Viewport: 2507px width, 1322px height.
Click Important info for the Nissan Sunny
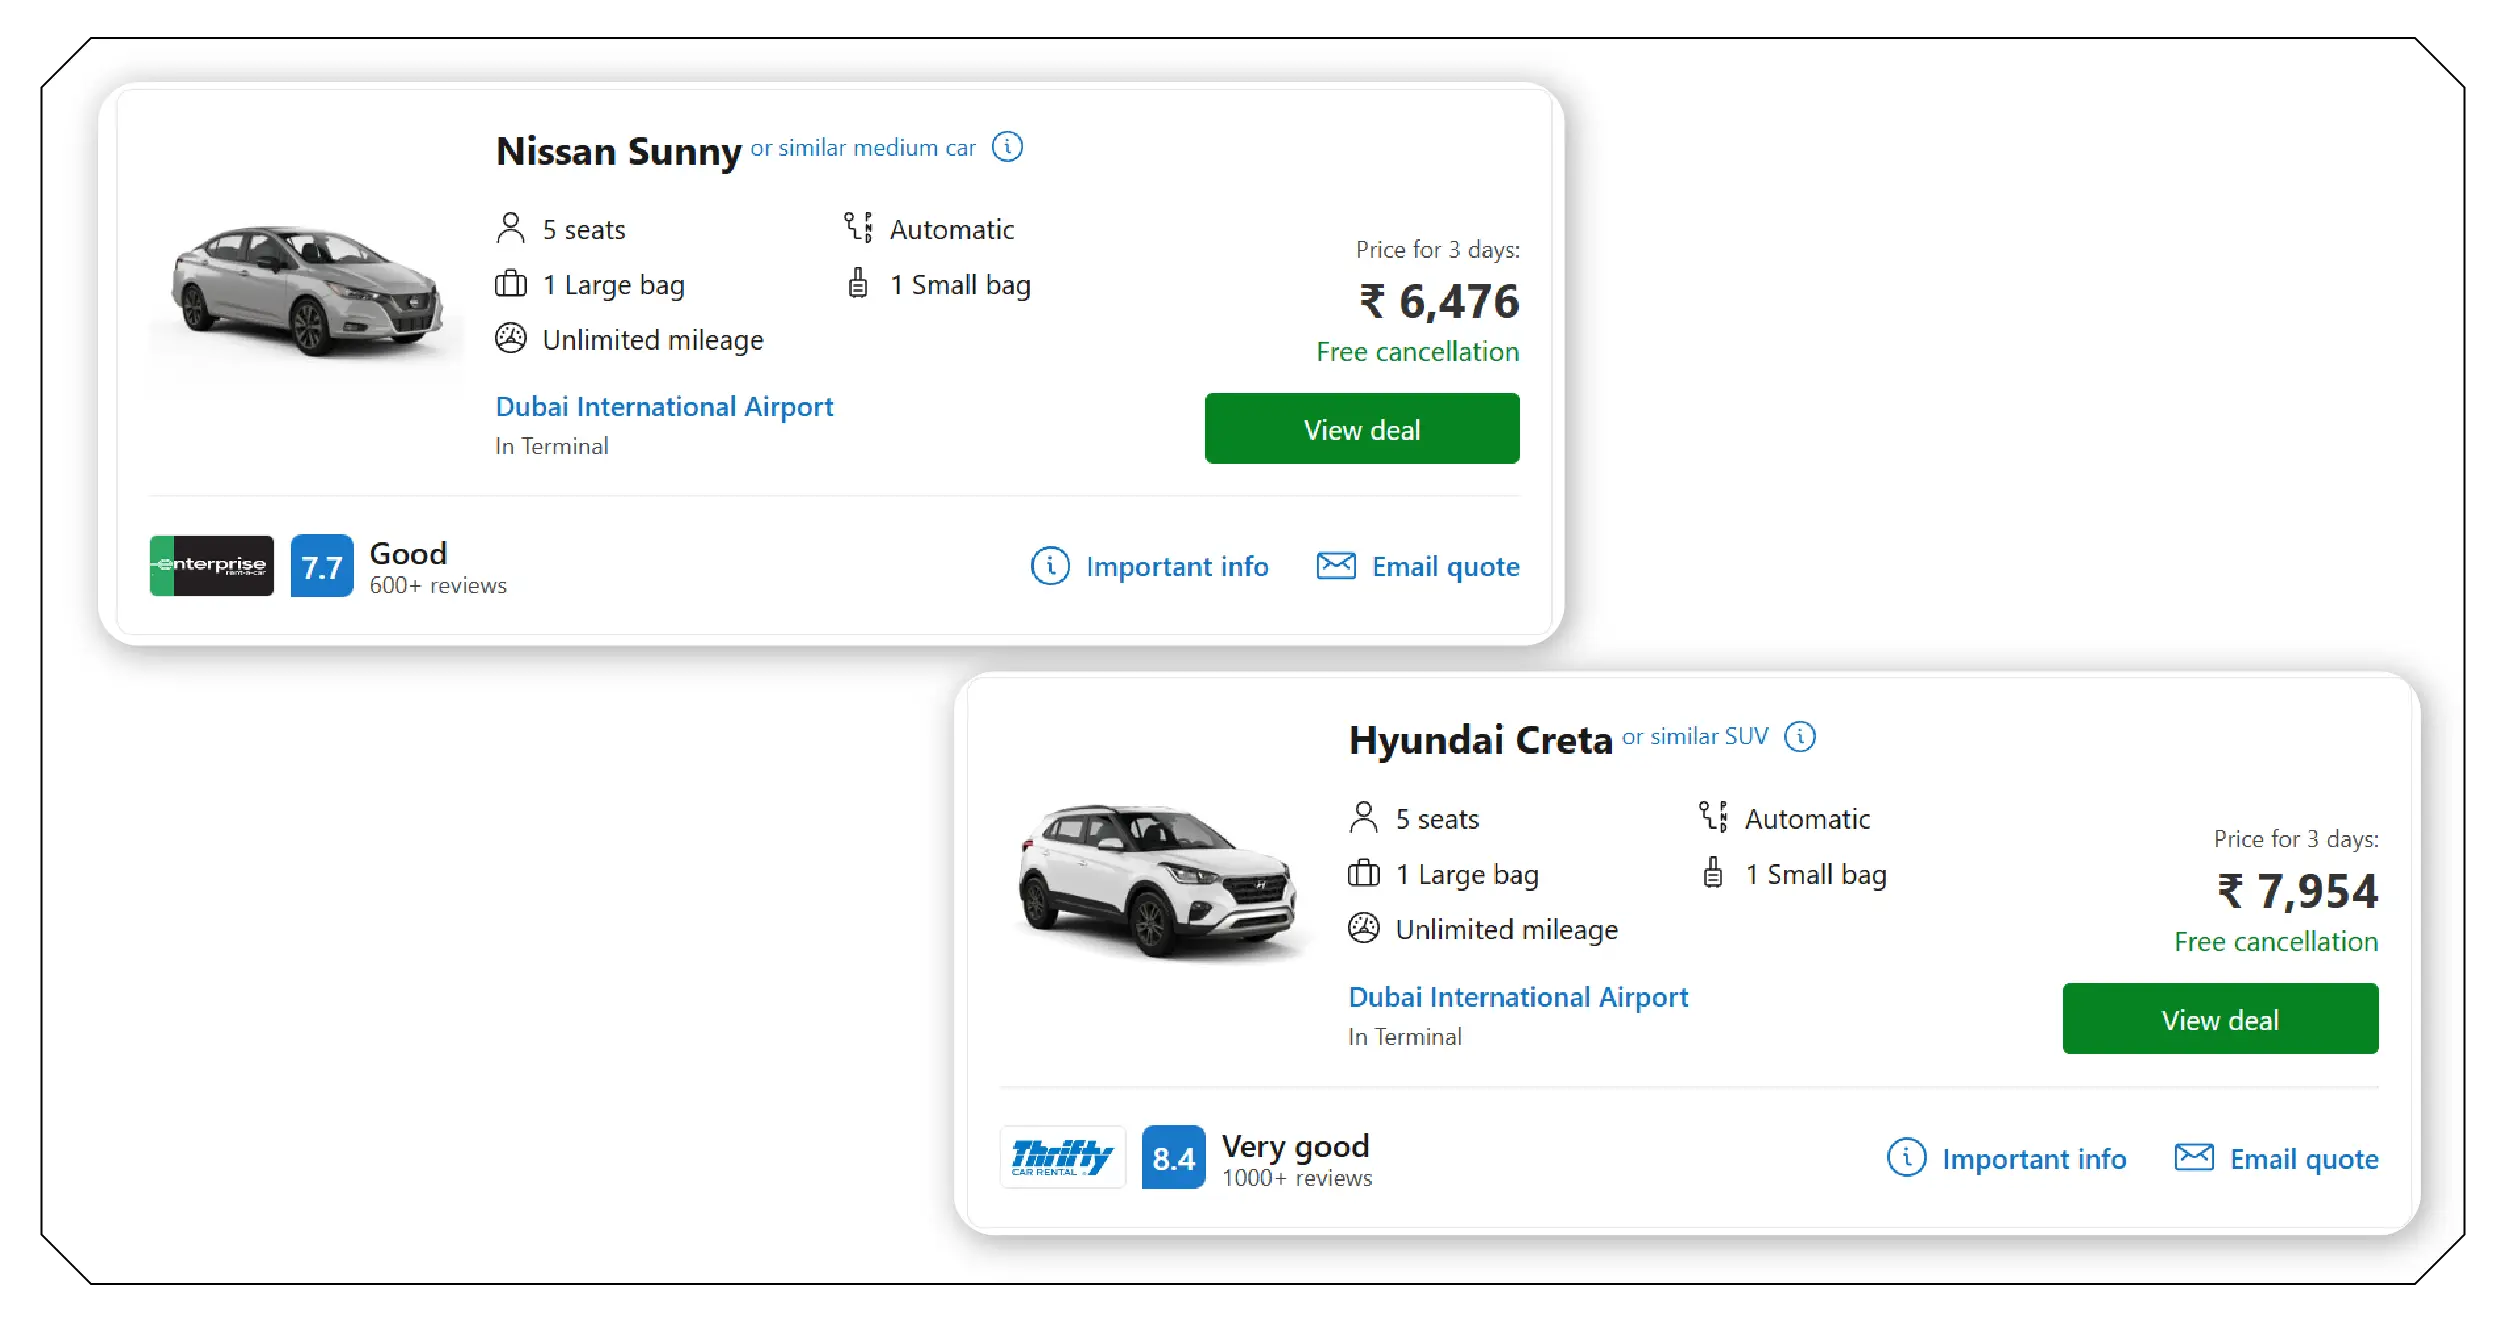click(1177, 565)
